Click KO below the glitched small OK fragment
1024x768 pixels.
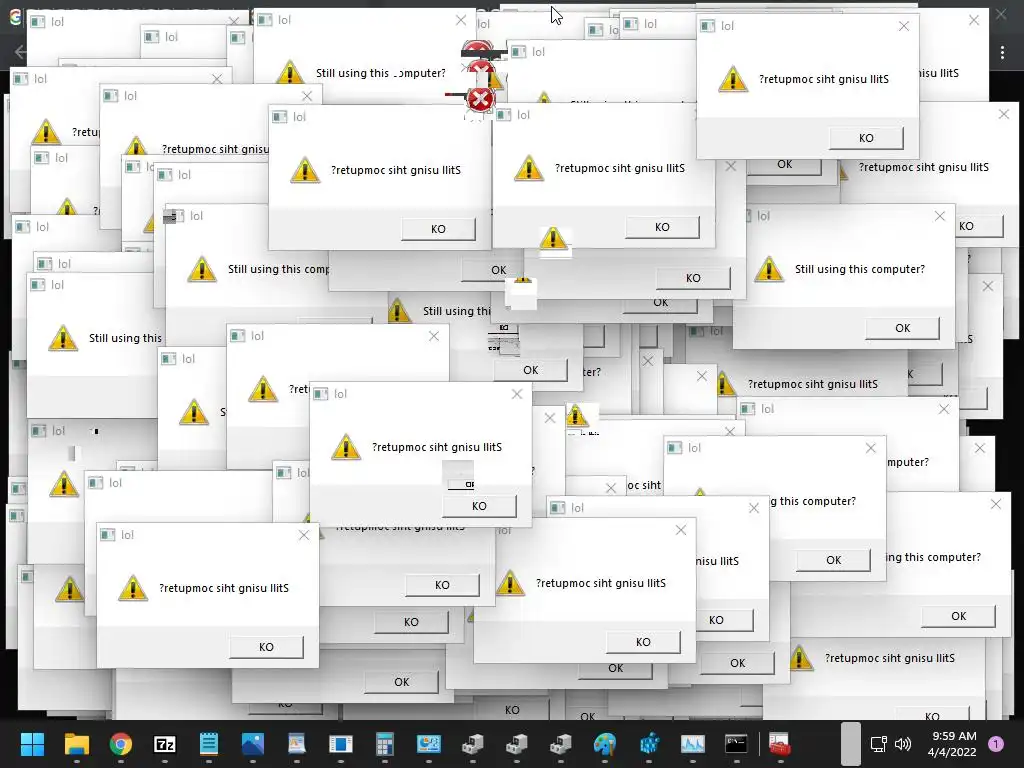click(479, 505)
